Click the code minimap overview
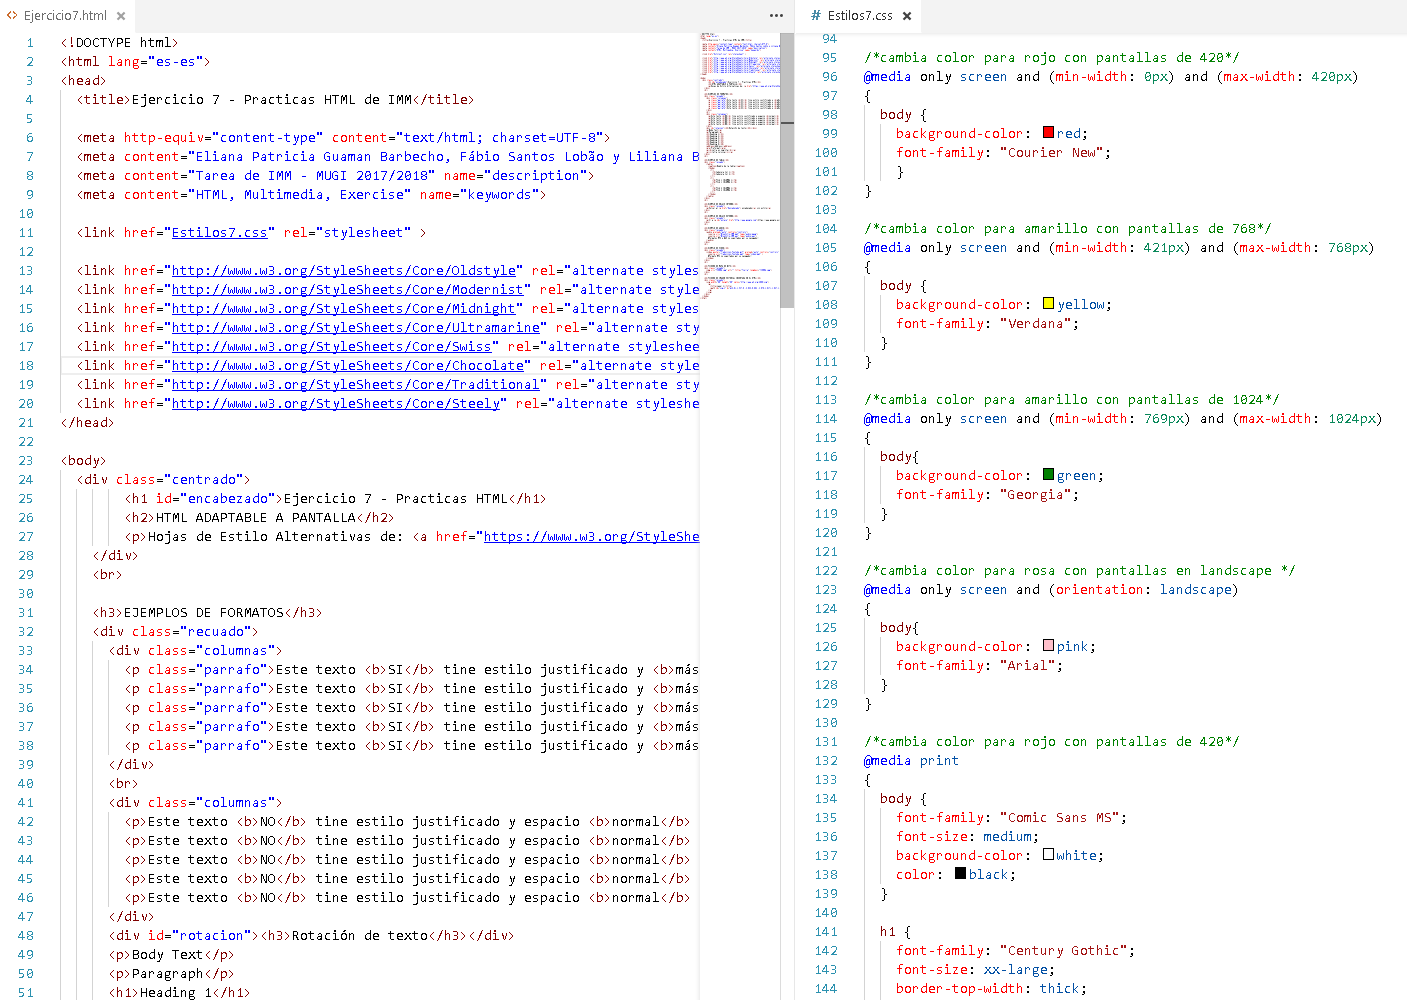1407x1000 pixels. click(740, 165)
